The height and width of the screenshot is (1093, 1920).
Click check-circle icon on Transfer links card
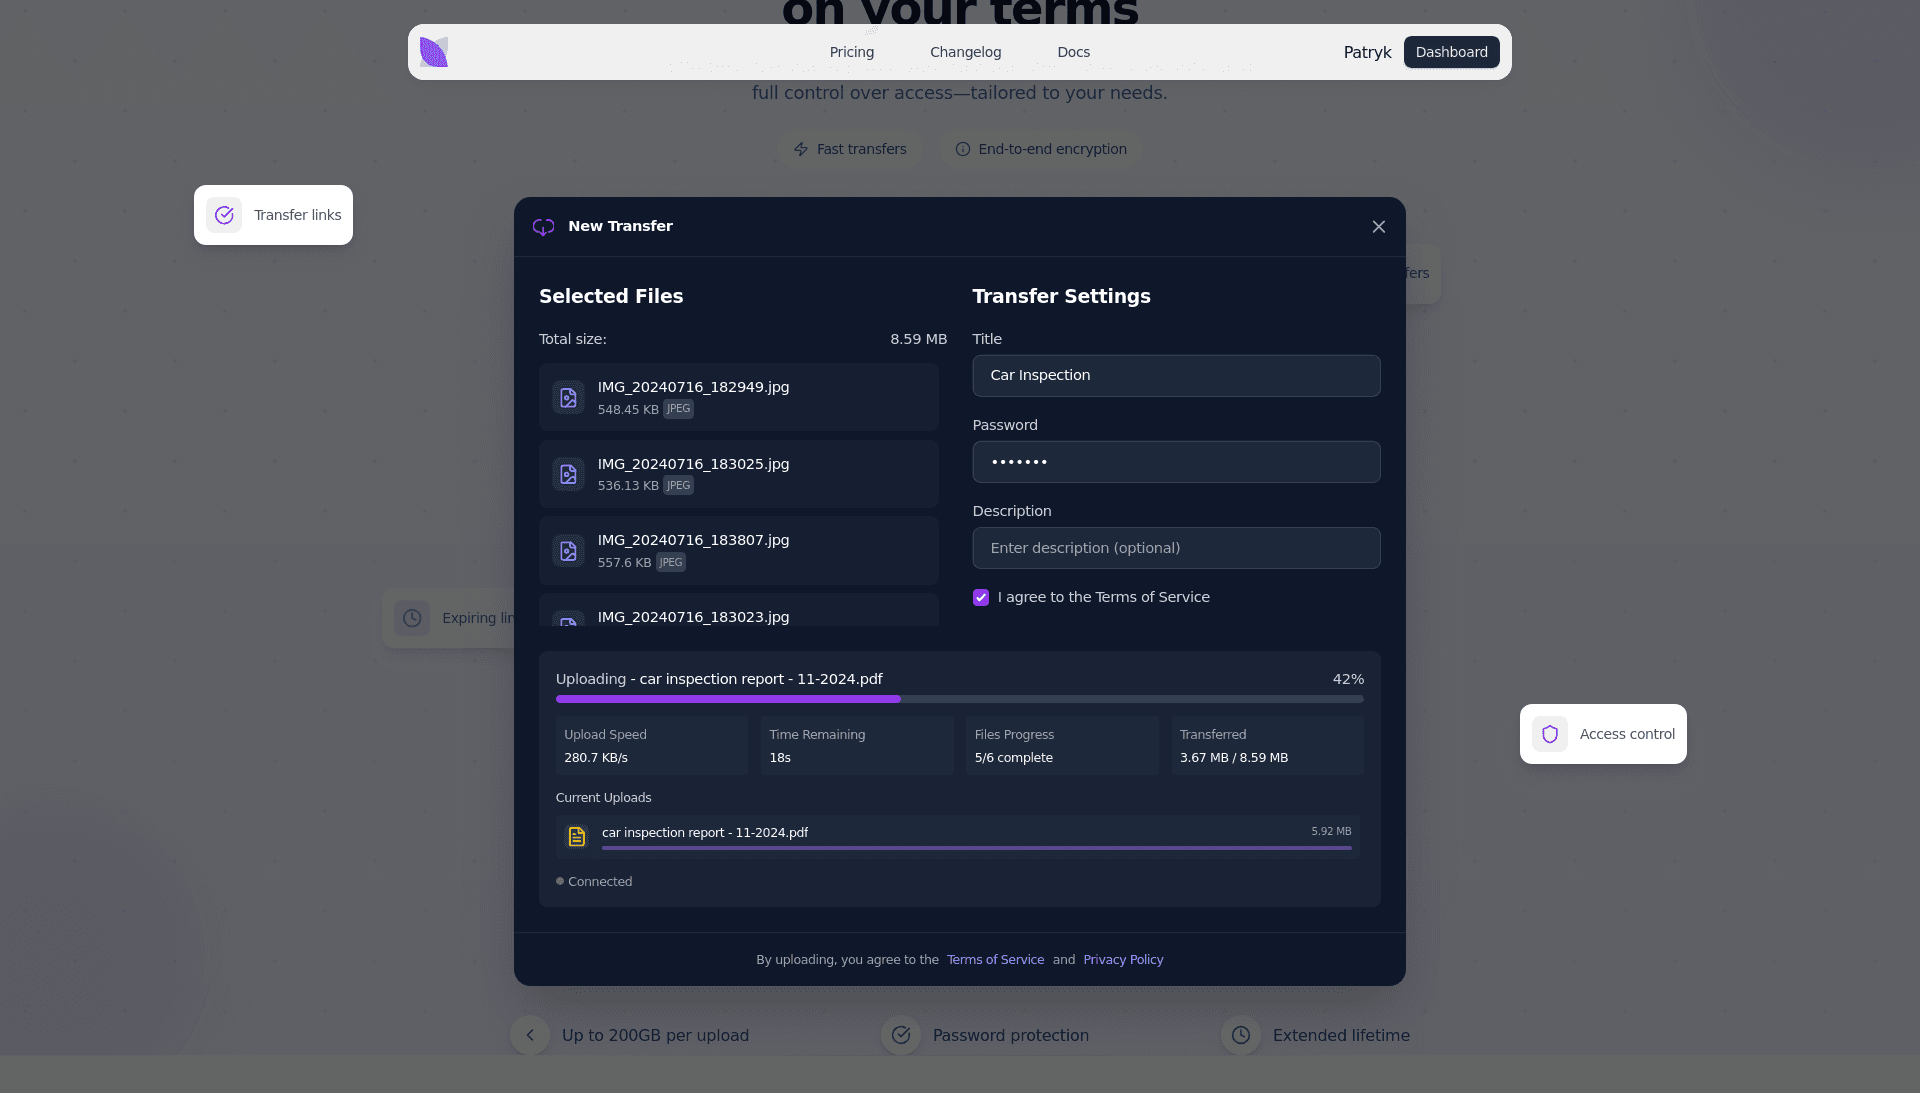tap(224, 215)
